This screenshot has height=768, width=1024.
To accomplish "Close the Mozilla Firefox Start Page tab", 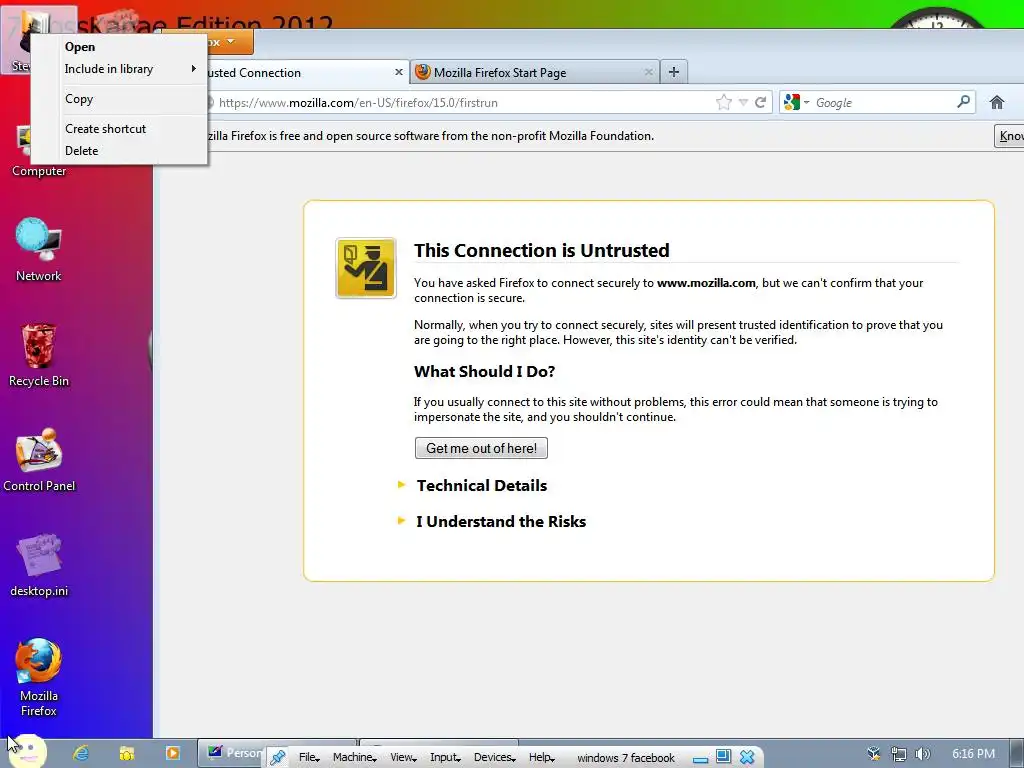I will (x=648, y=72).
